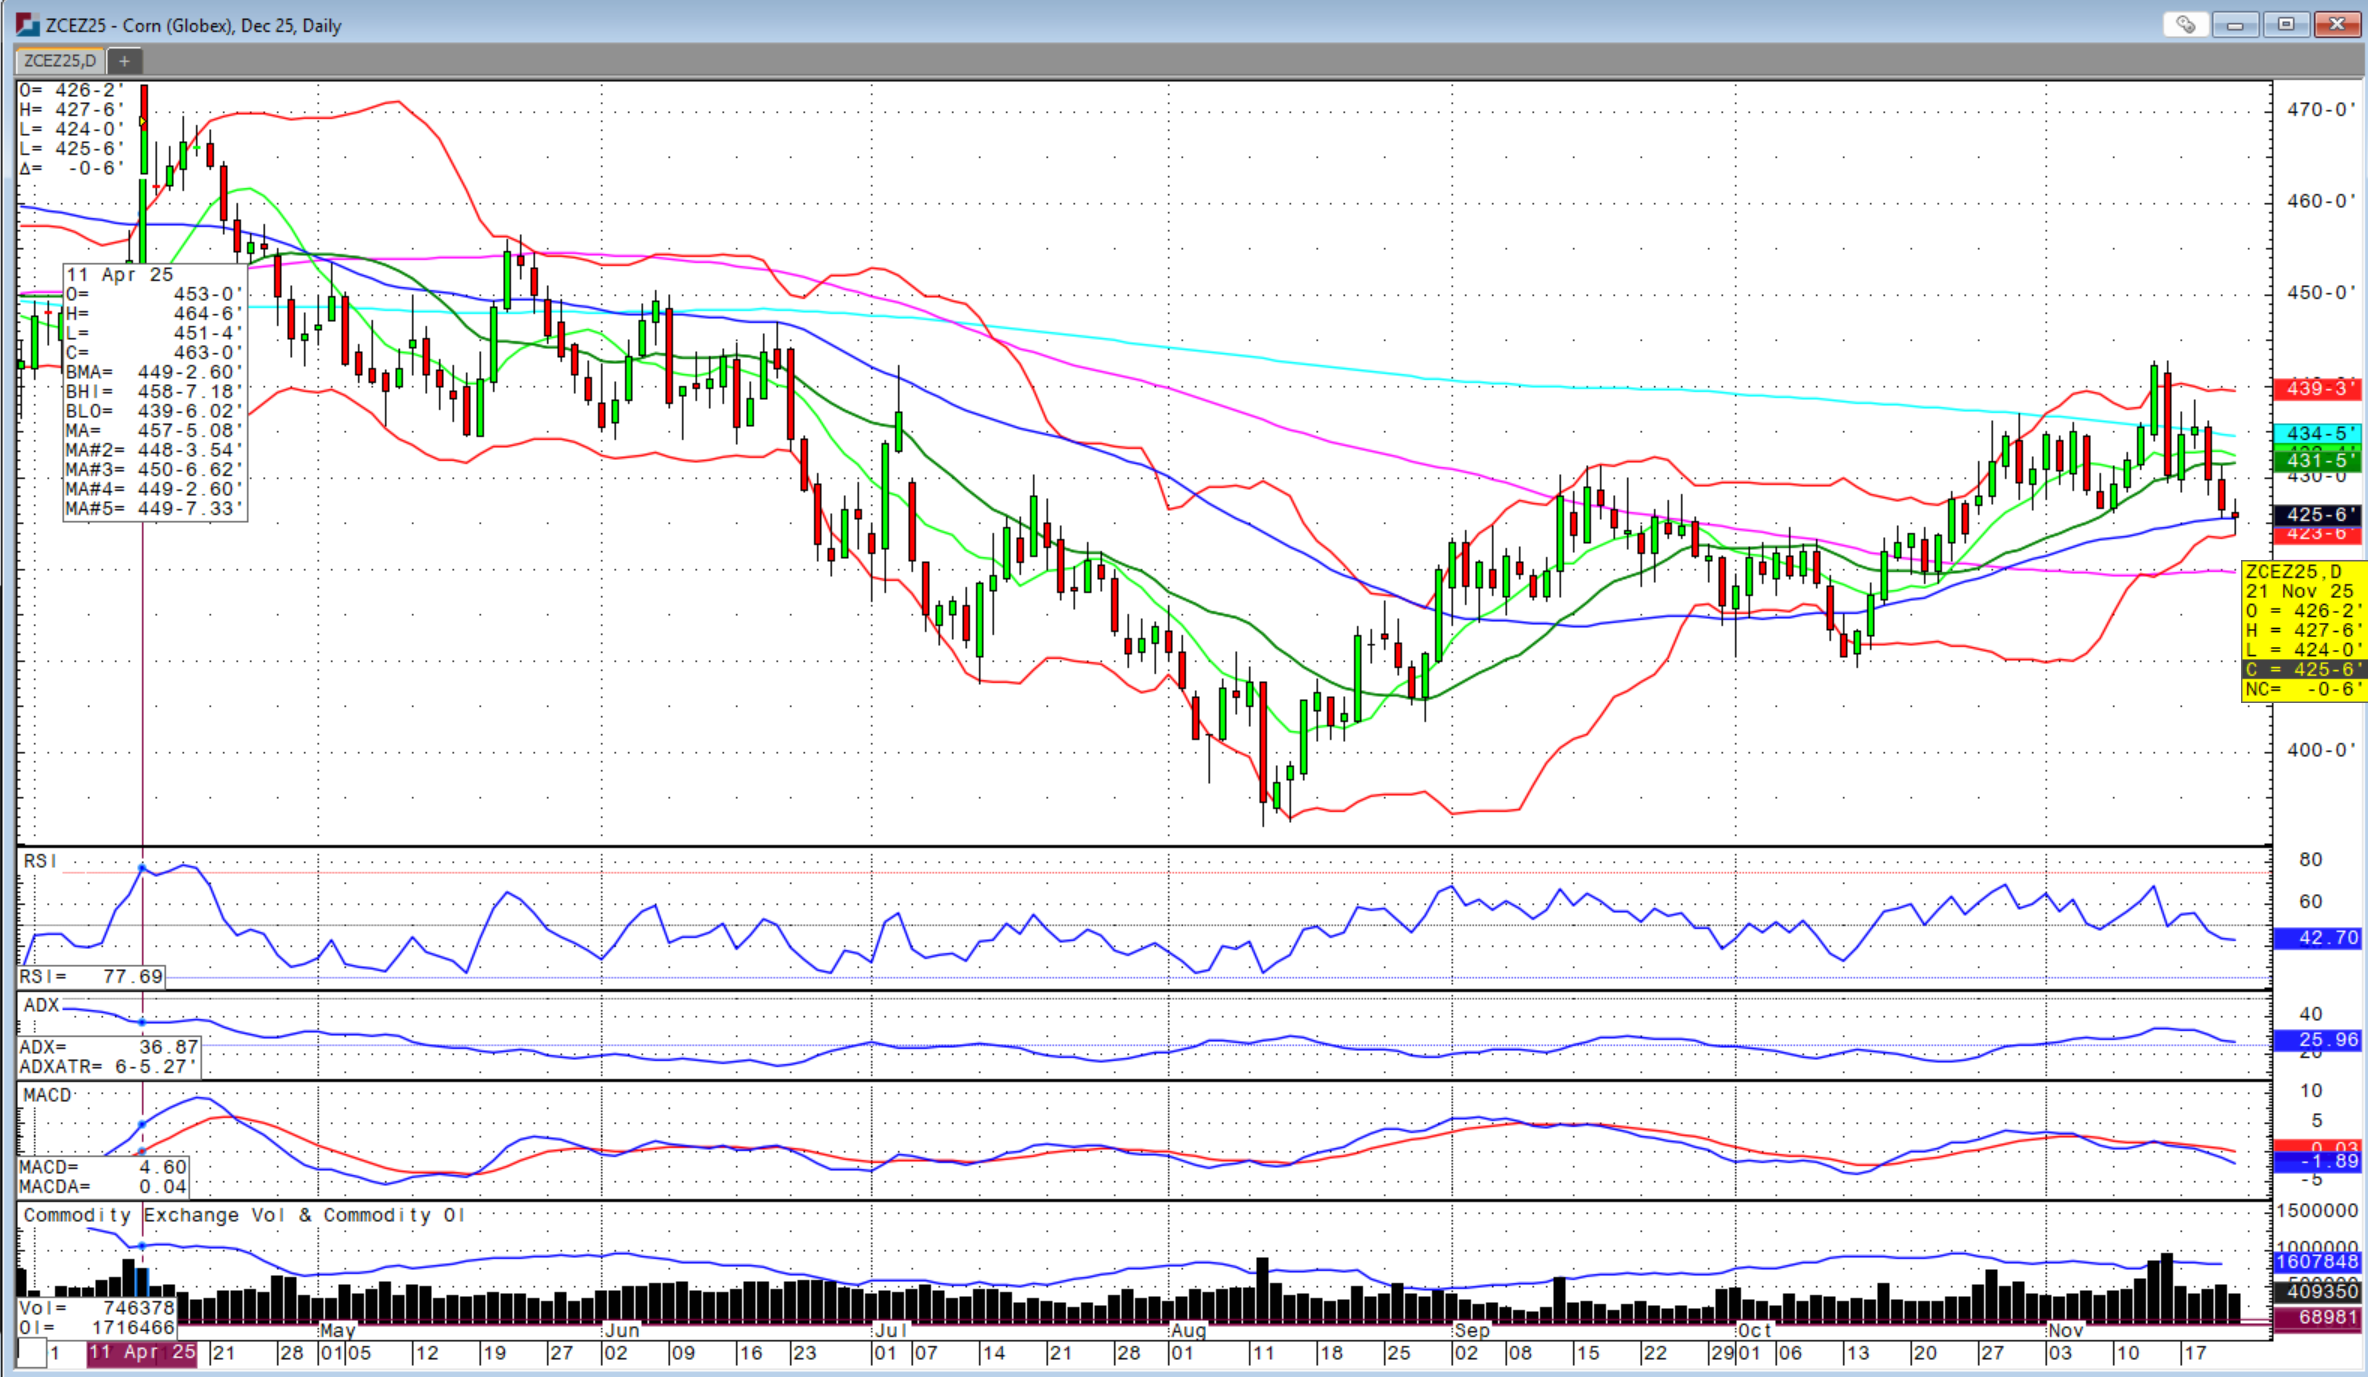Add new chart tab with plus button
Viewport: 2368px width, 1377px height.
[x=124, y=61]
